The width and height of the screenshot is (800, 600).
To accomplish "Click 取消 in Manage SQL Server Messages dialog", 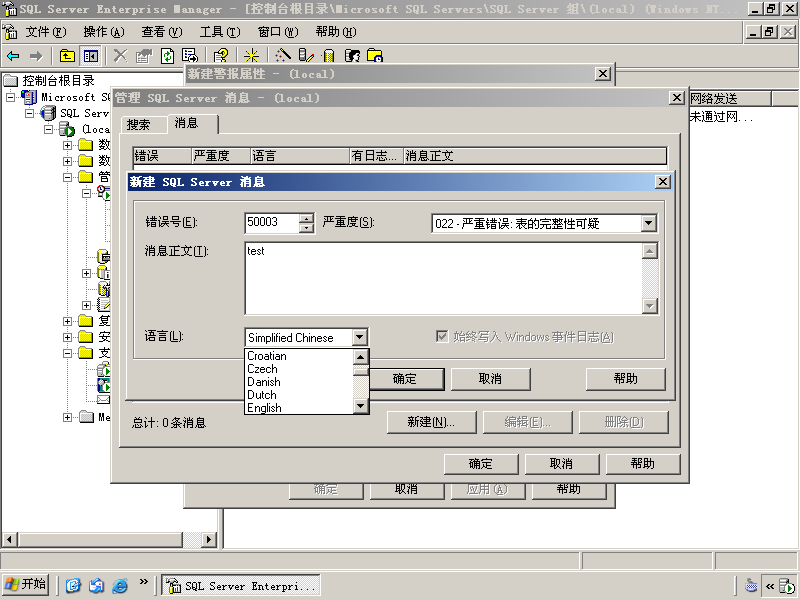I will (x=561, y=464).
